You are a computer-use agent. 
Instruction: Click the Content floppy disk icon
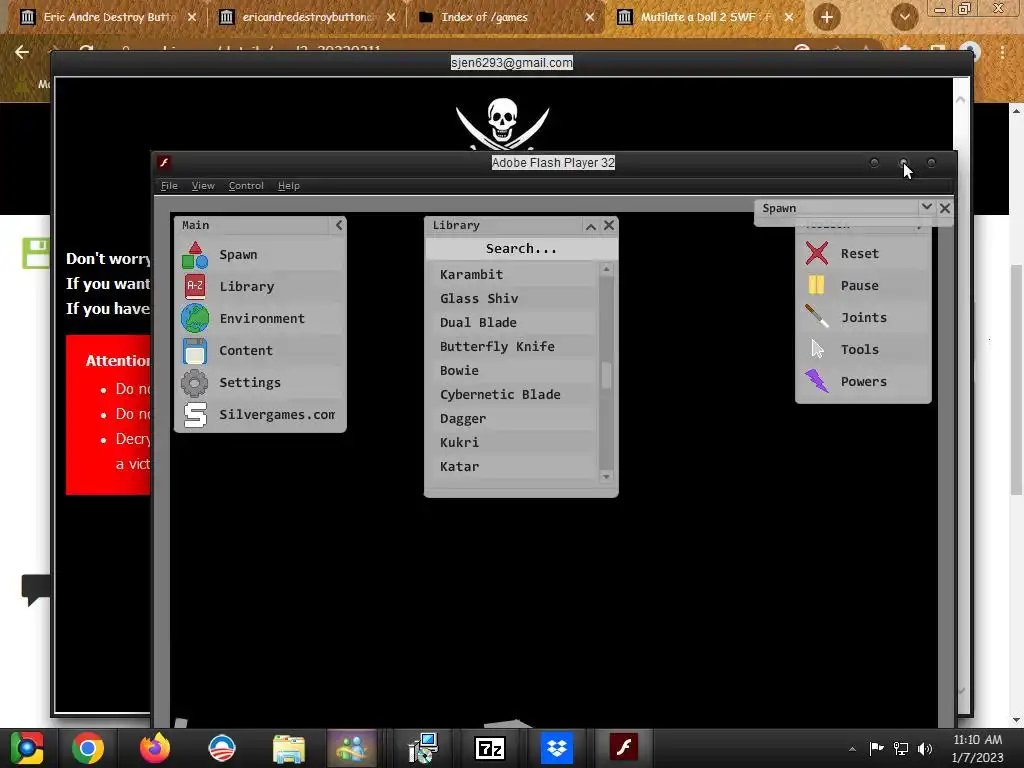[195, 351]
